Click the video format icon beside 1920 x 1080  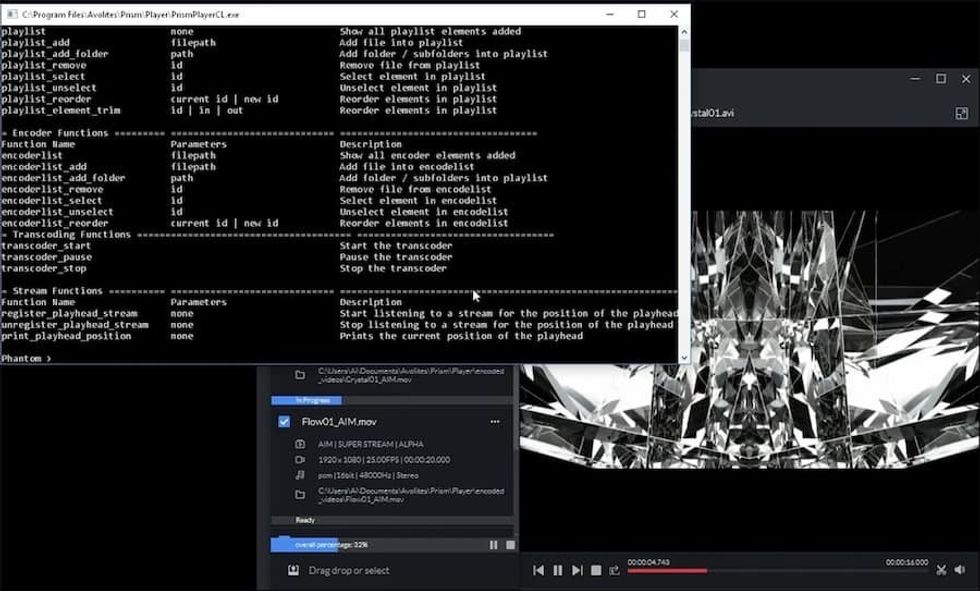(x=300, y=458)
